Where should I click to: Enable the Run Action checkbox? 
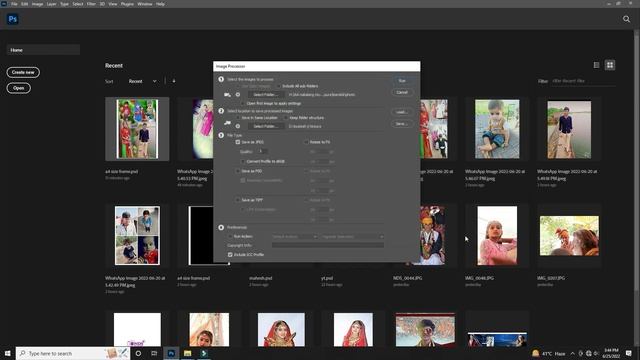230,236
